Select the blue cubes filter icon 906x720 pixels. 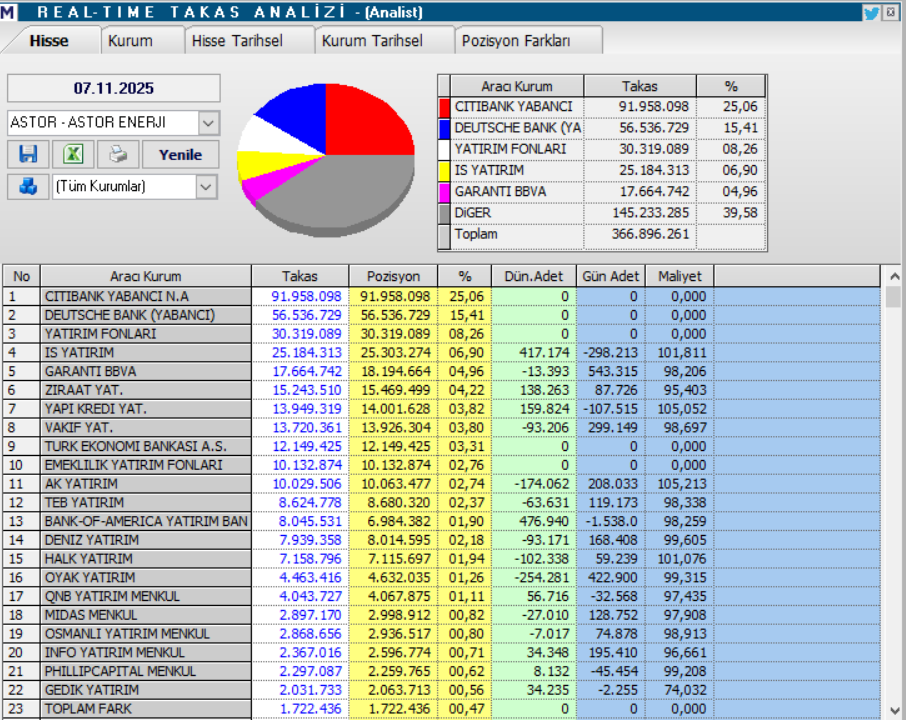[x=28, y=188]
